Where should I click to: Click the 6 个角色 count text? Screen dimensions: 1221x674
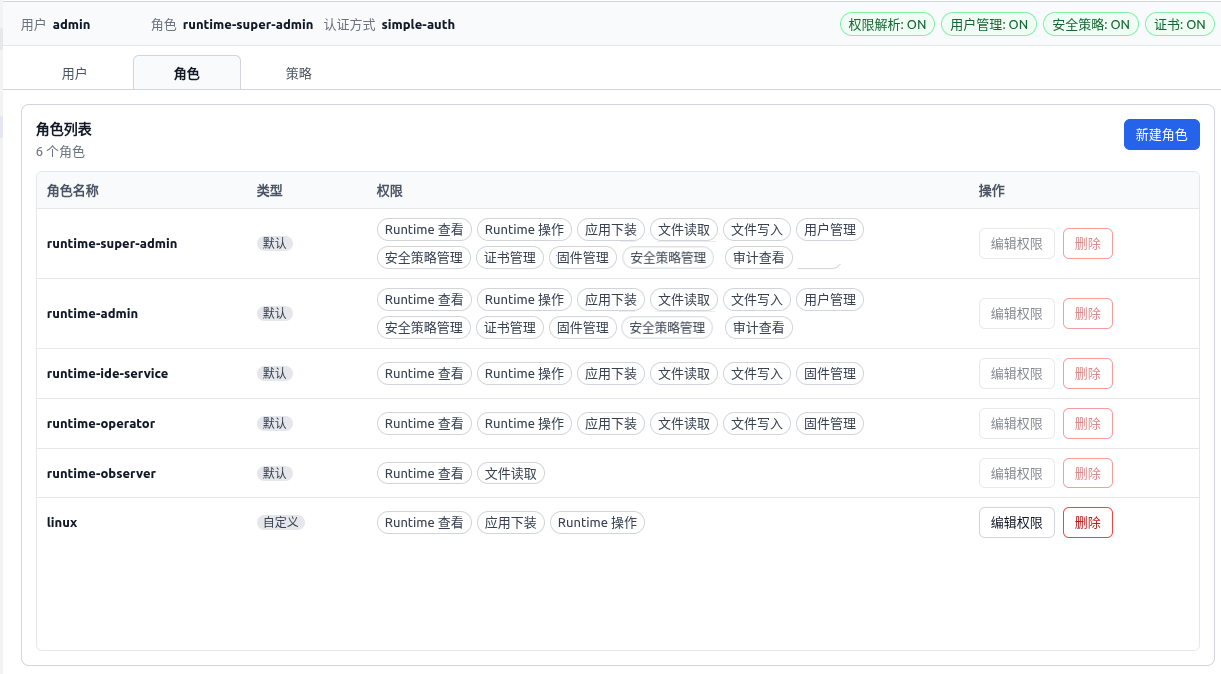point(60,153)
